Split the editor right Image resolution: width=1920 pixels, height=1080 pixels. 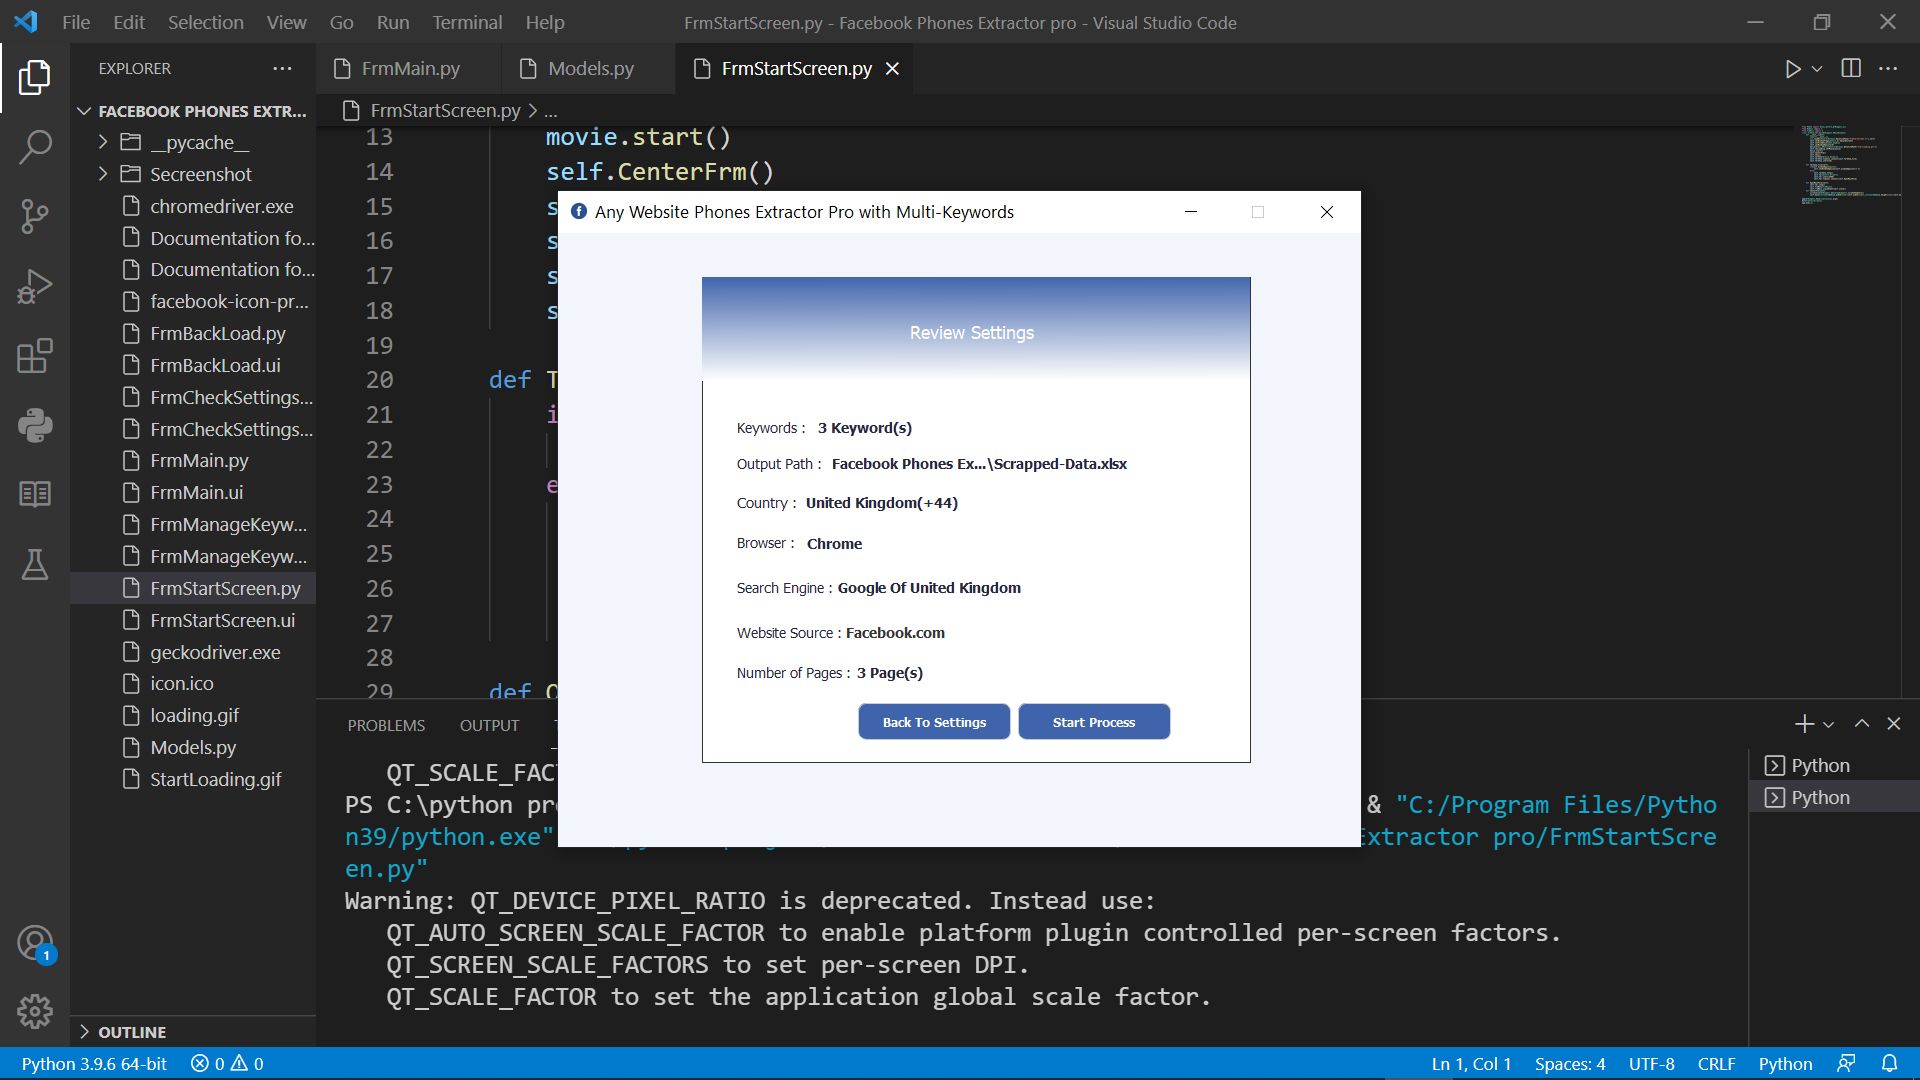tap(1851, 68)
